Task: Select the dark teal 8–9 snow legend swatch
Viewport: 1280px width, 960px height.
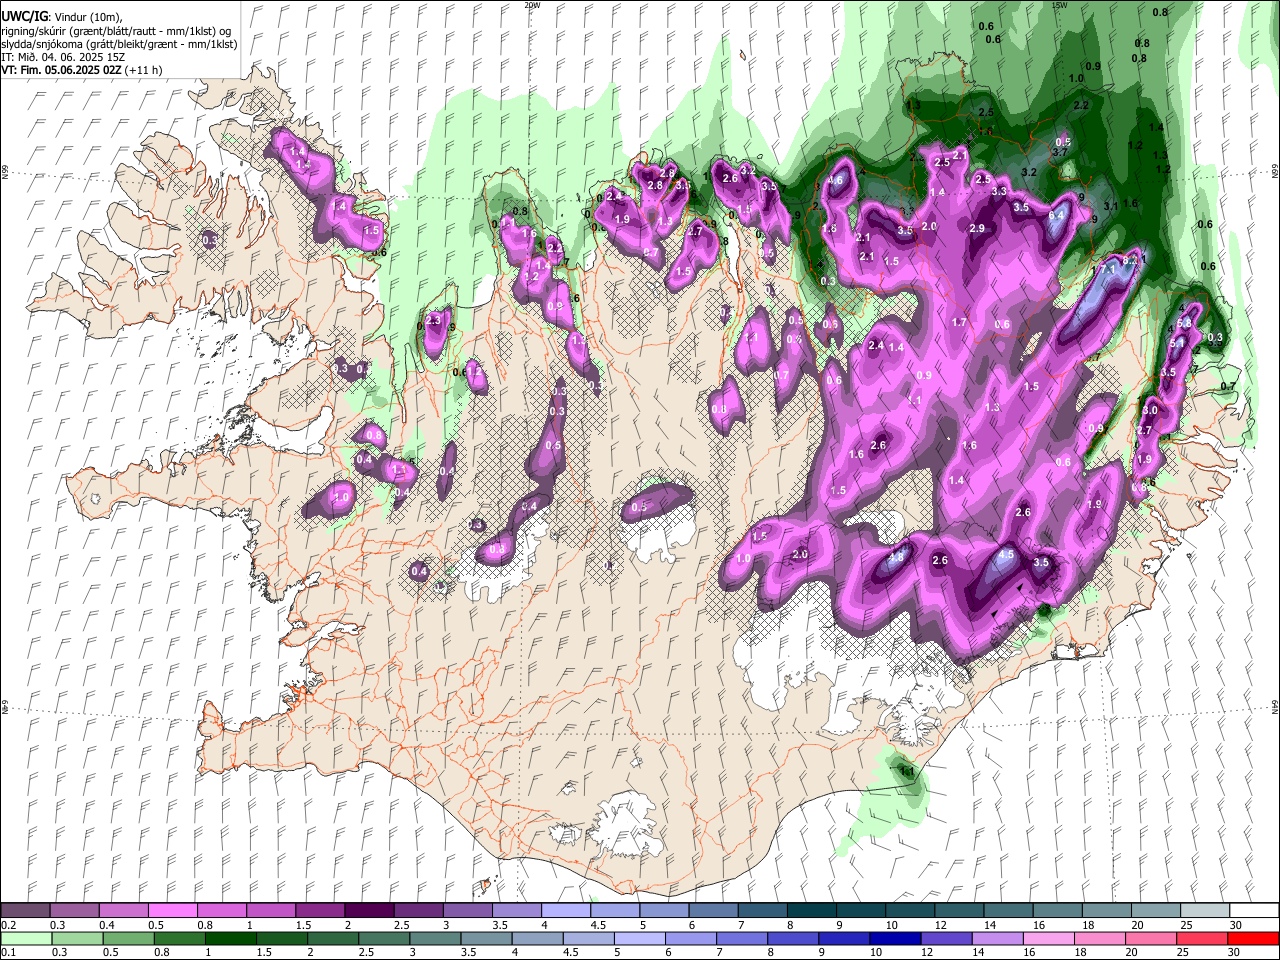Action: click(811, 910)
